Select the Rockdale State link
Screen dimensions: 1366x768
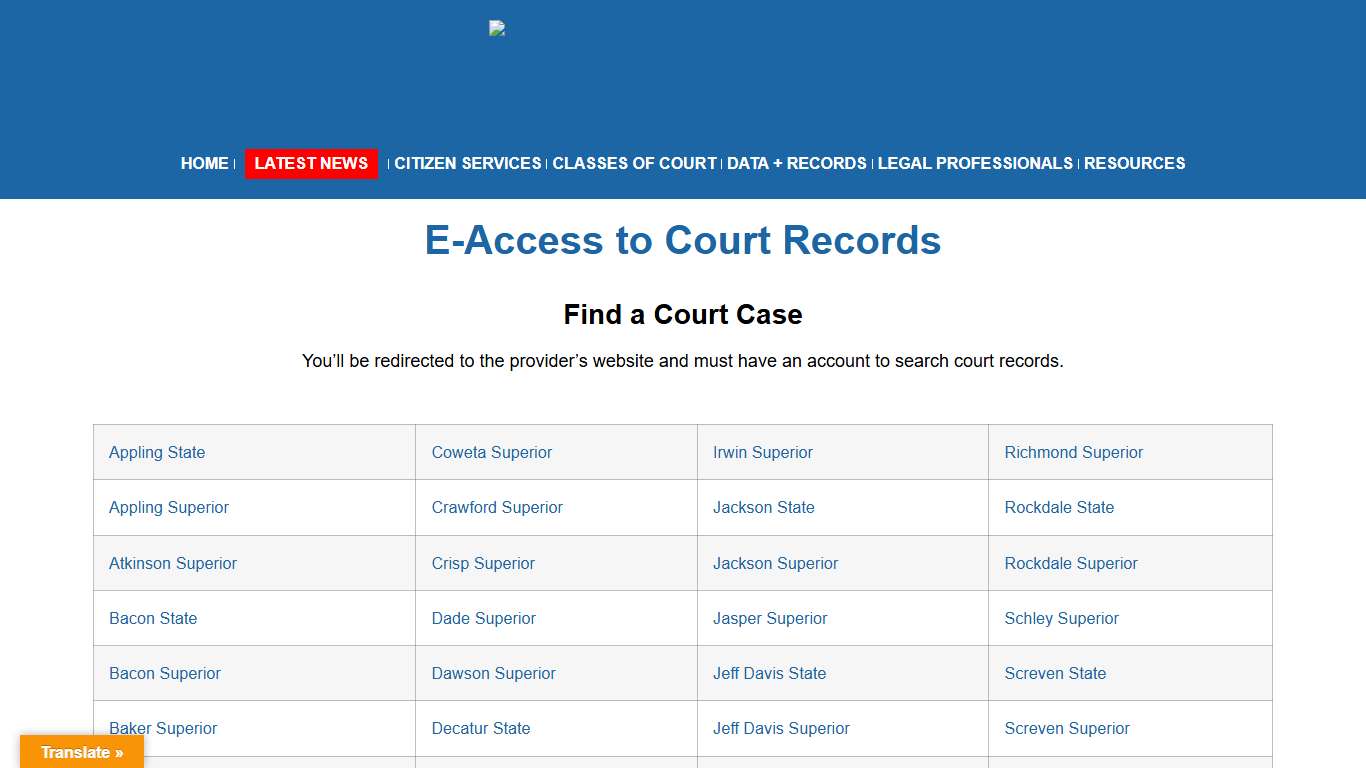click(x=1059, y=507)
